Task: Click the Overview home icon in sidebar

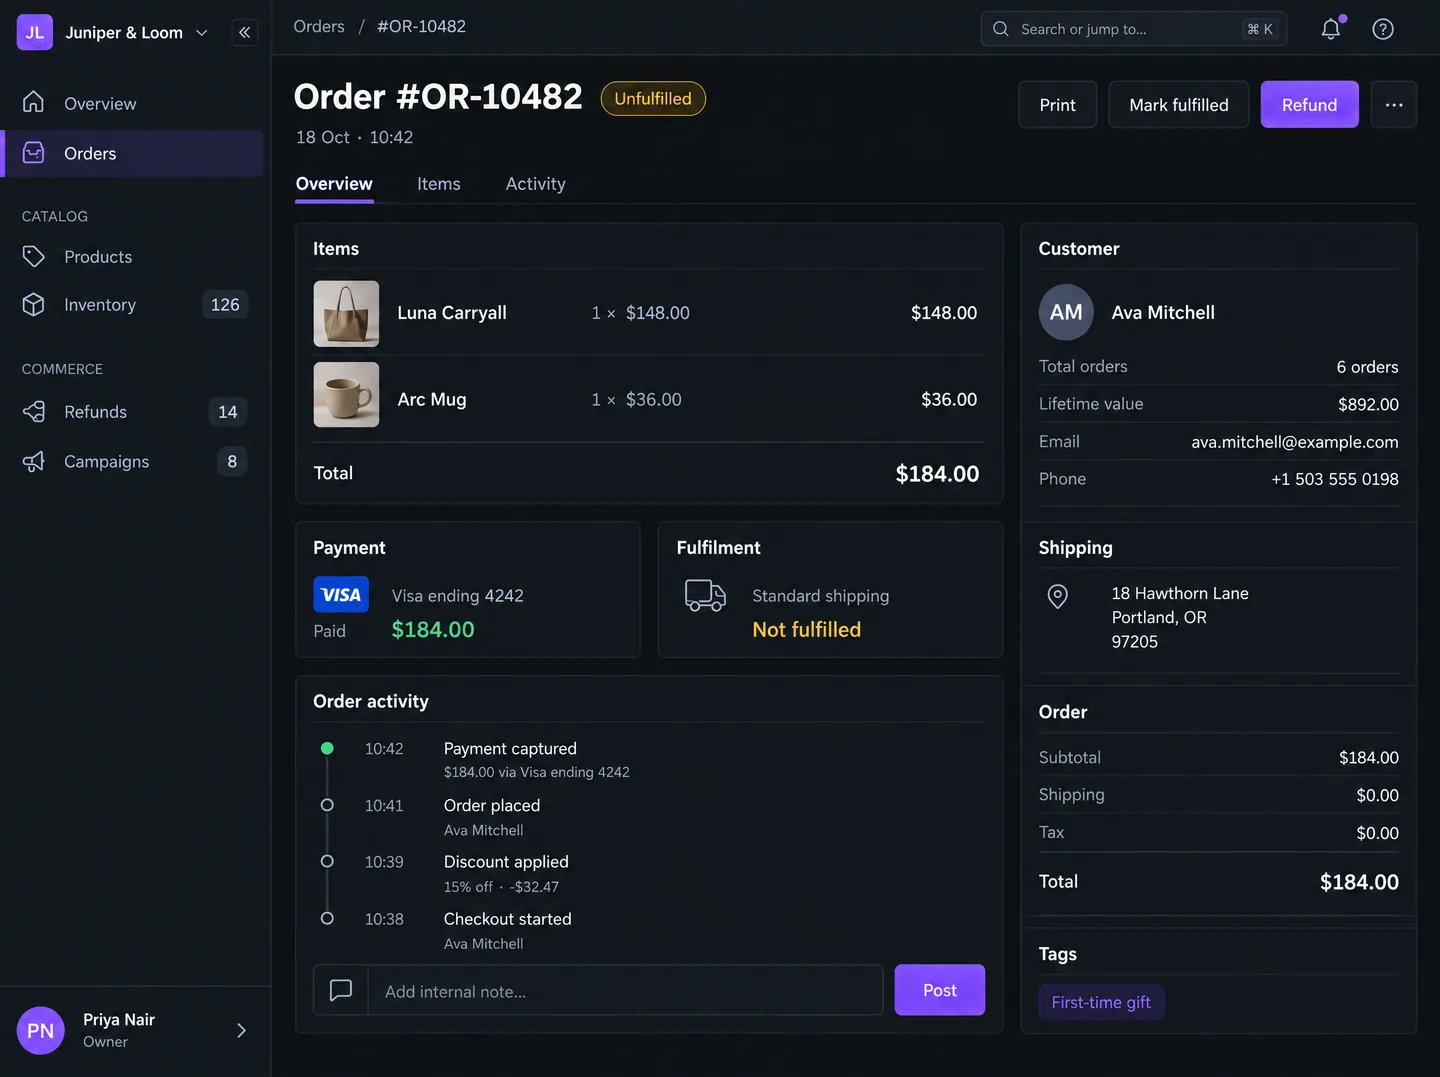Action: pos(34,102)
